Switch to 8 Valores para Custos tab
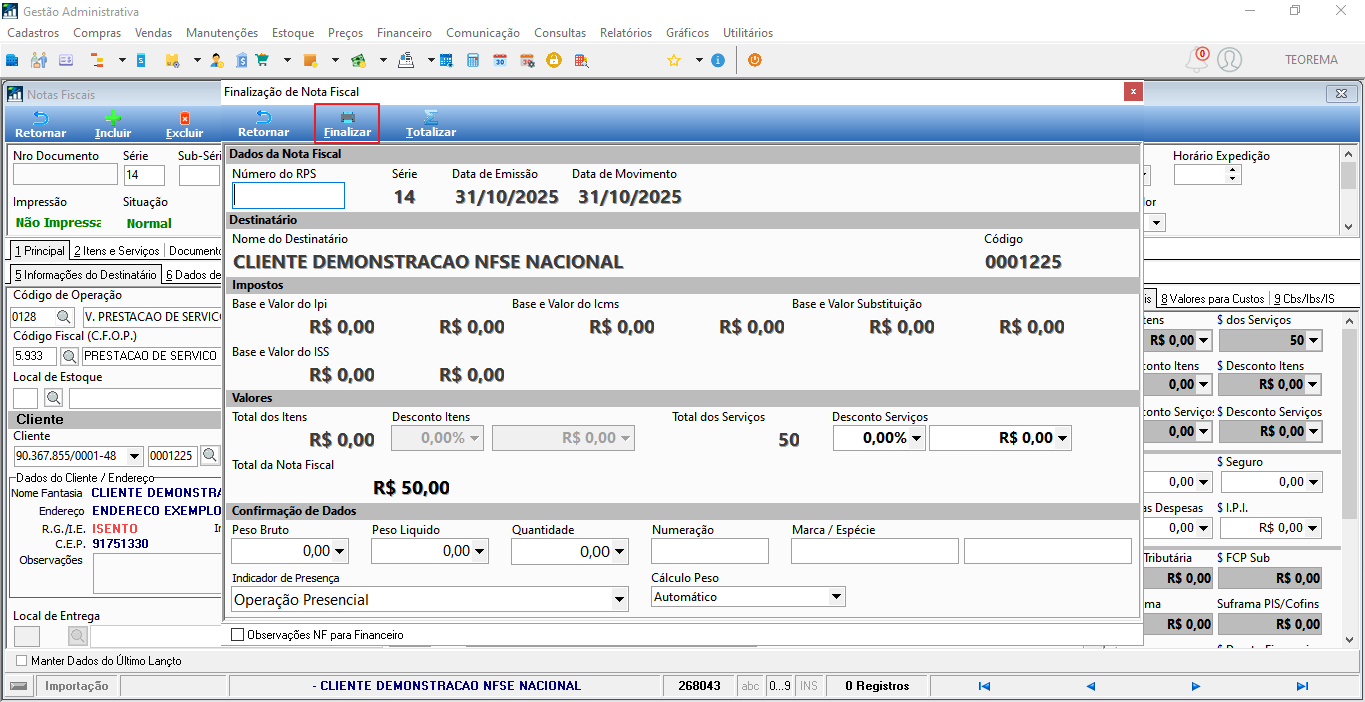This screenshot has height=702, width=1365. click(x=1212, y=298)
